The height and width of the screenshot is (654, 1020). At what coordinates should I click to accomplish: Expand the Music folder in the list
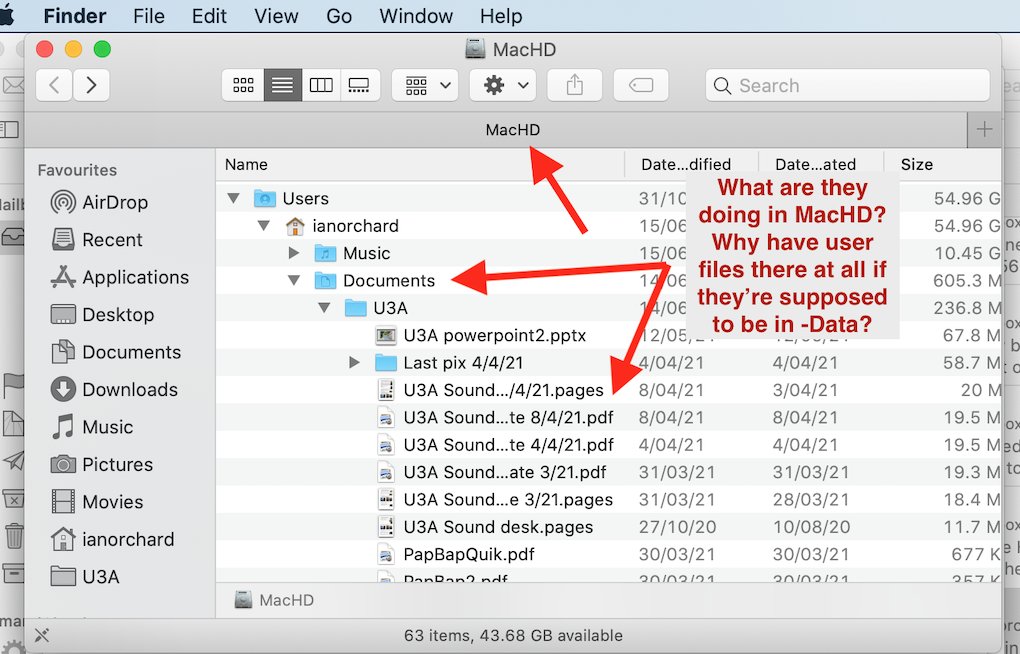(294, 253)
